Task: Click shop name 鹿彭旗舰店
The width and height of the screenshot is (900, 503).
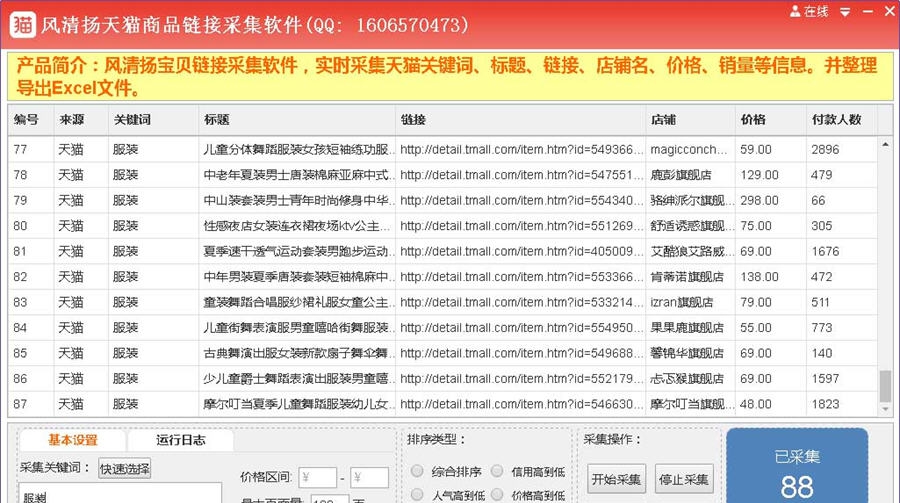Action: (x=681, y=175)
